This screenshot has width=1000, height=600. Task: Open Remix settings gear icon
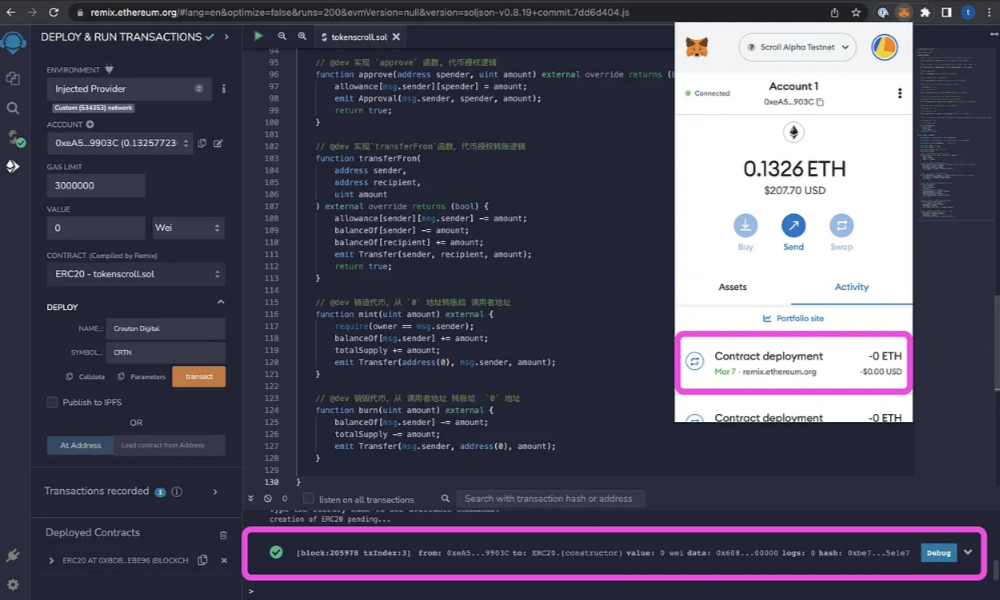(13, 584)
